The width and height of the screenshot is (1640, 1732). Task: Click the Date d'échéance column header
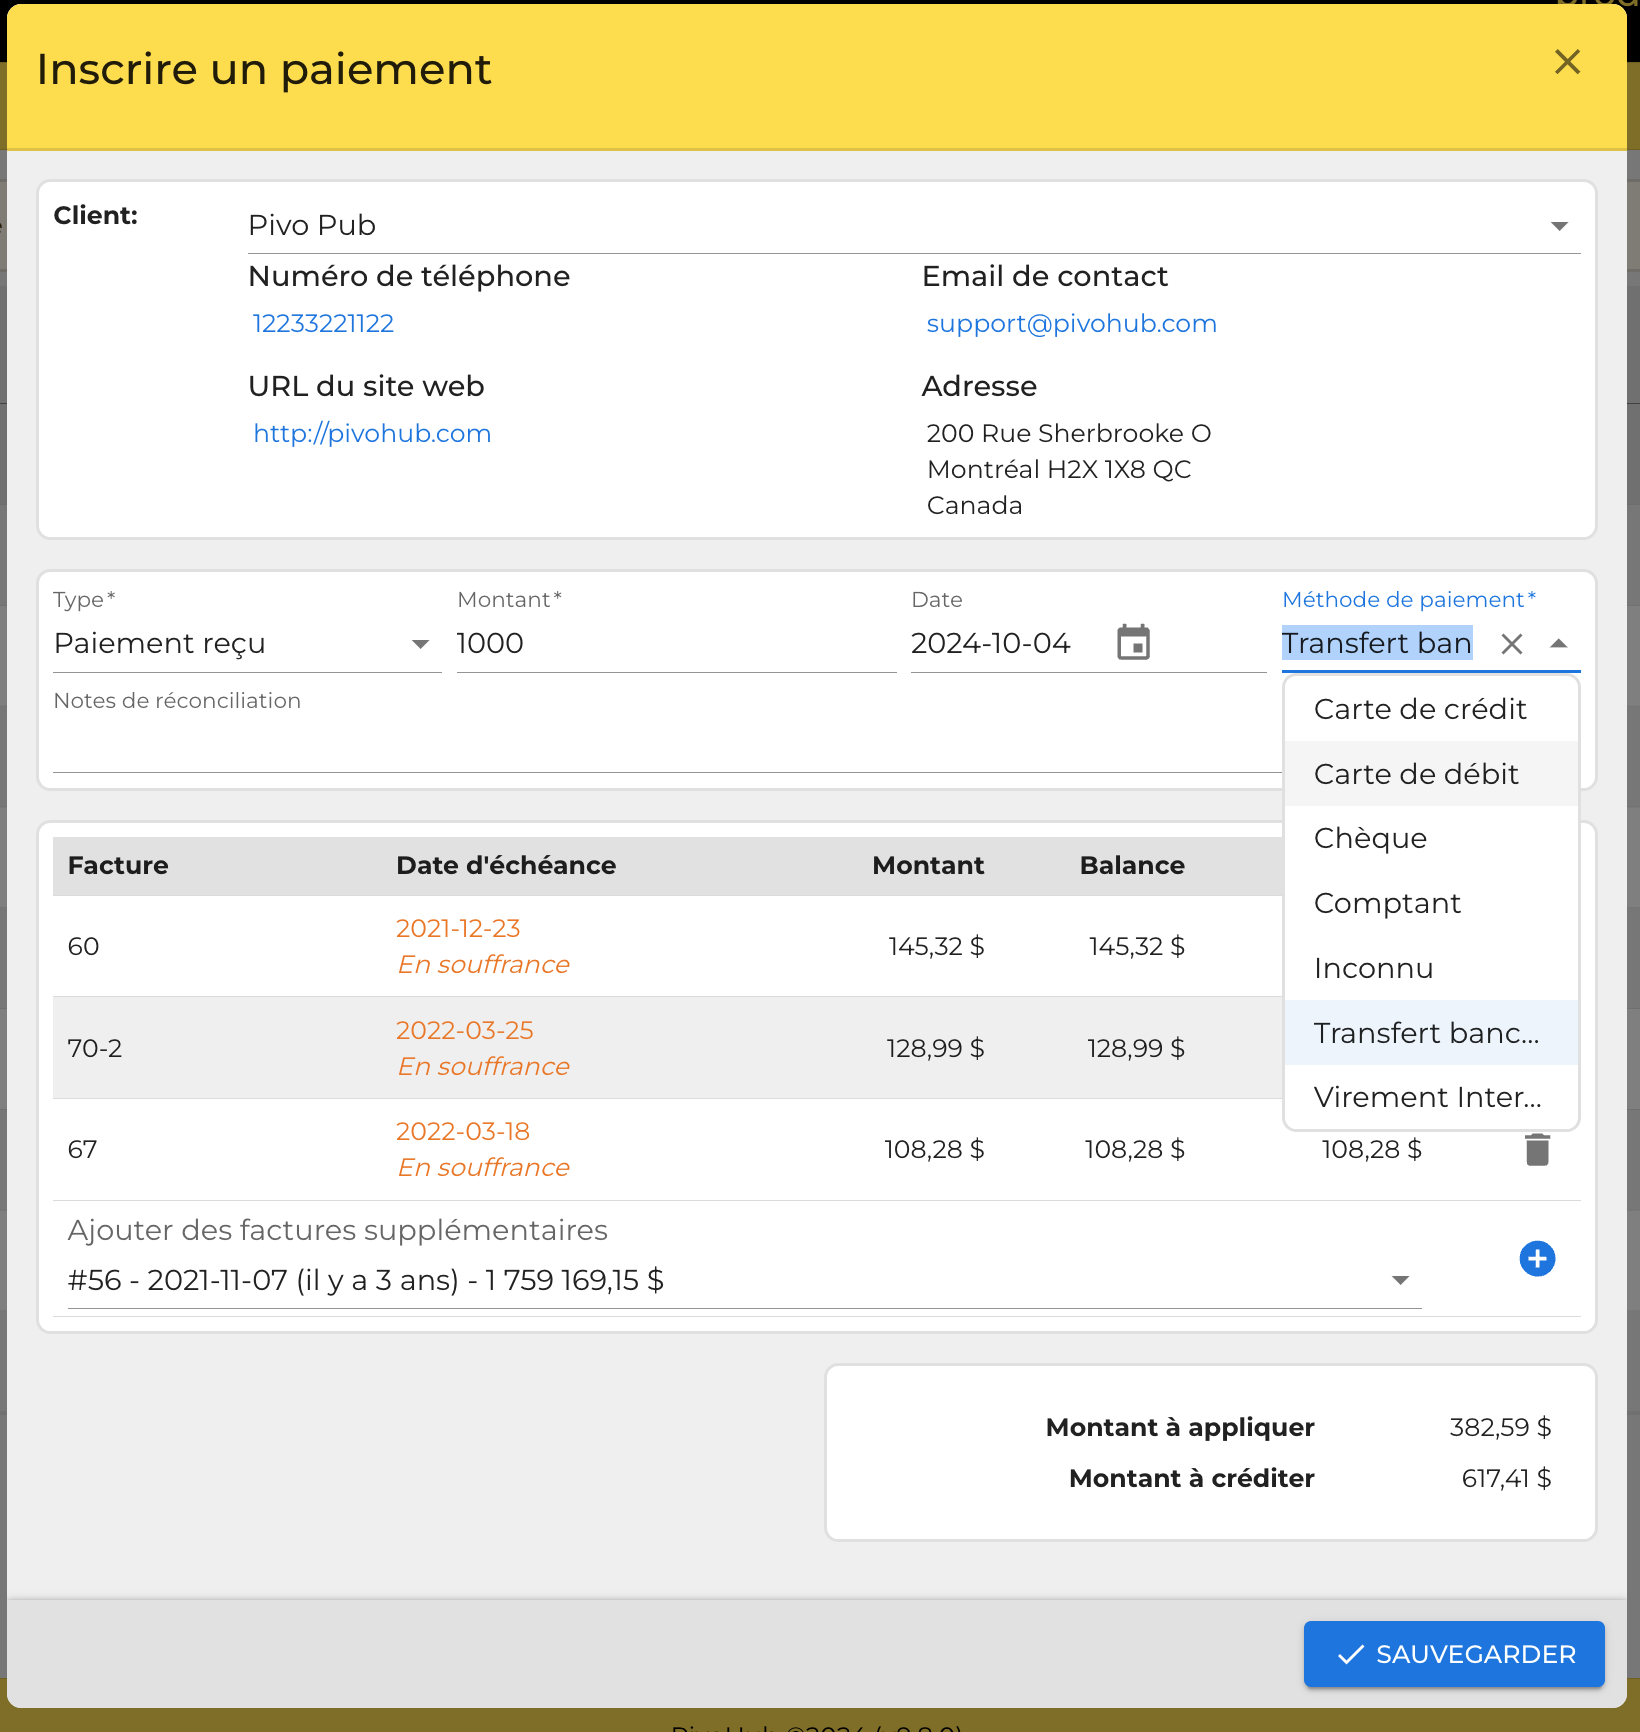click(506, 866)
